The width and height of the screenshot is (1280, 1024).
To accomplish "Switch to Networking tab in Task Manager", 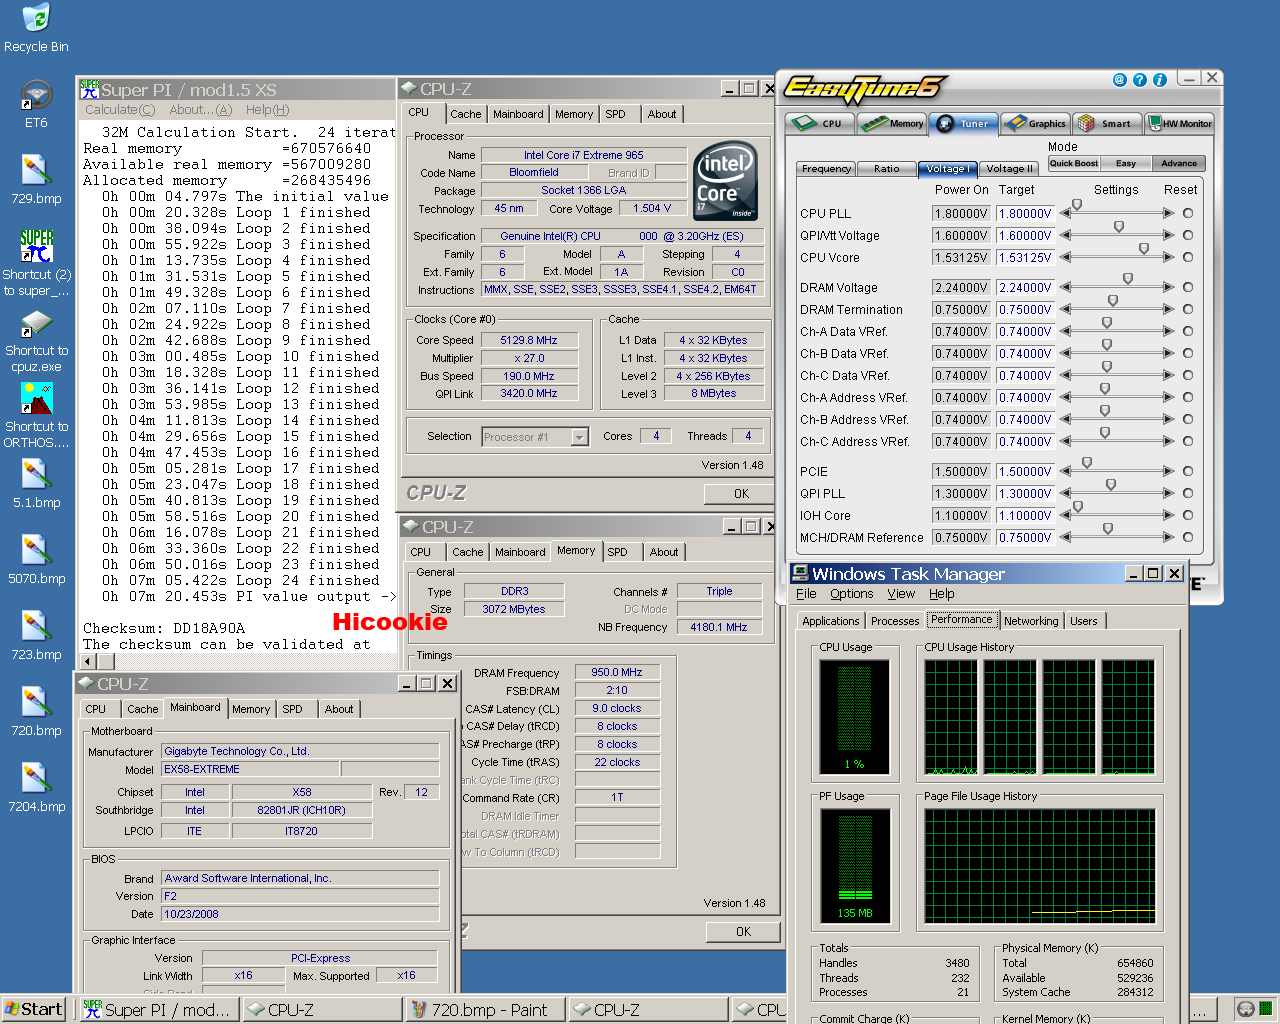I will 1031,621.
